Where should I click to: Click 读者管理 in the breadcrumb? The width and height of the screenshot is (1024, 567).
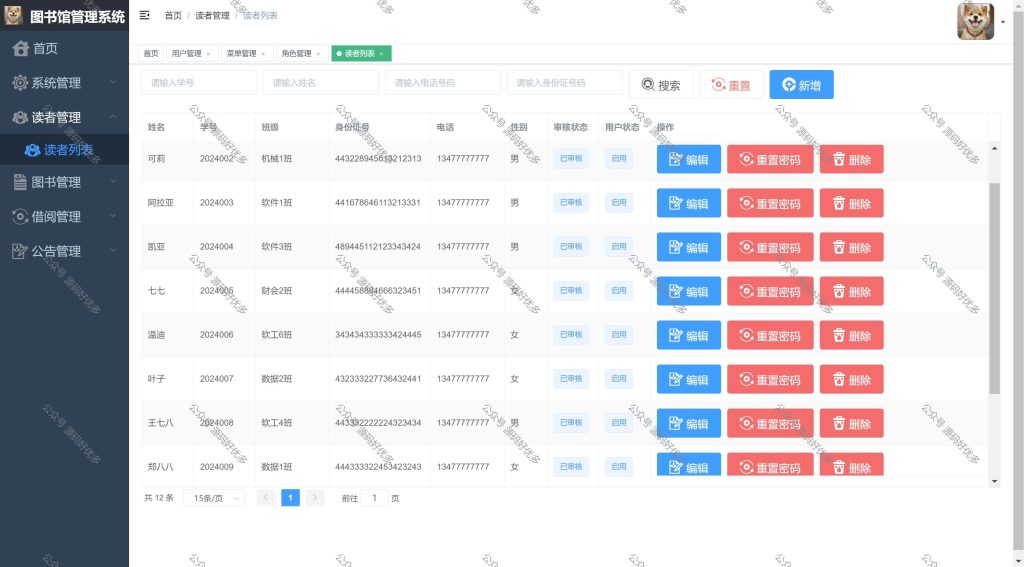pos(212,16)
